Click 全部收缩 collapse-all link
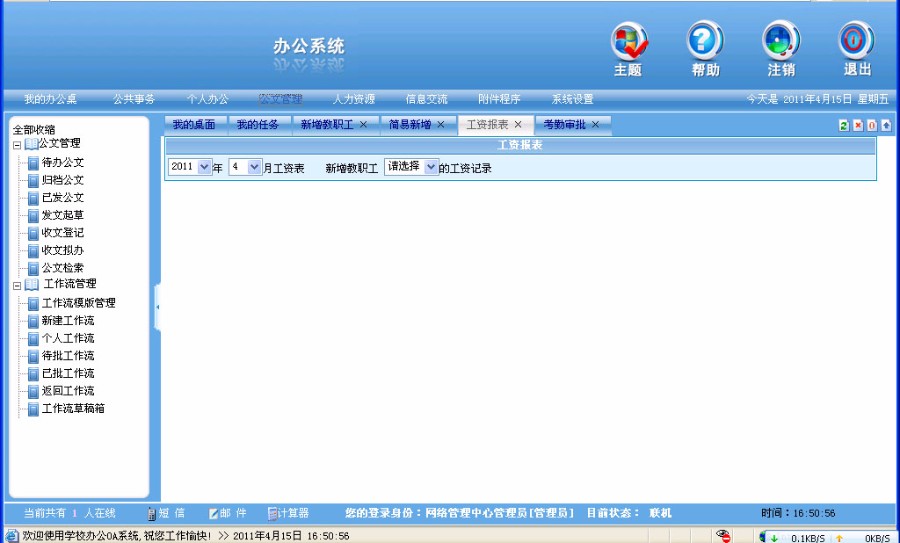This screenshot has width=900, height=543. [x=34, y=130]
